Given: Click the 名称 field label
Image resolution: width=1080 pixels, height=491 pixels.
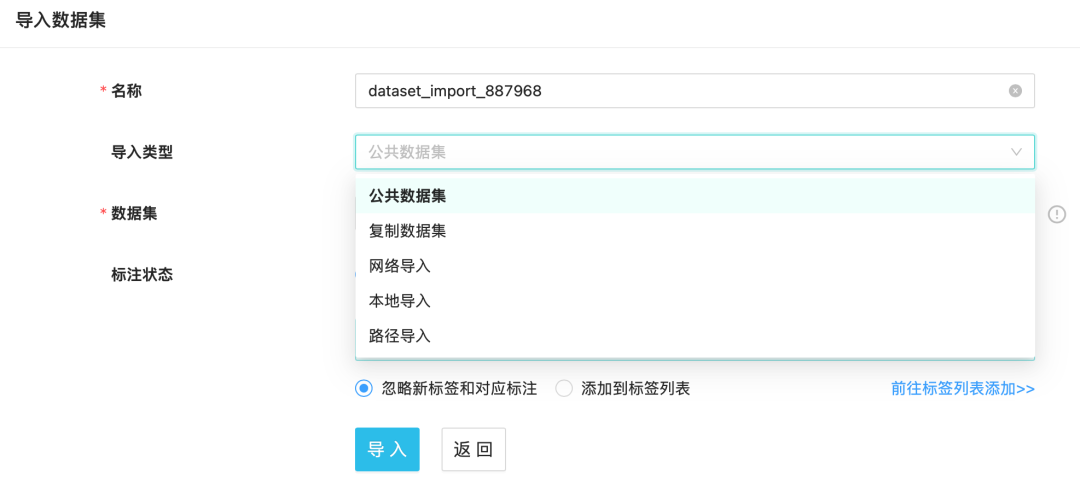Looking at the screenshot, I should pos(126,91).
